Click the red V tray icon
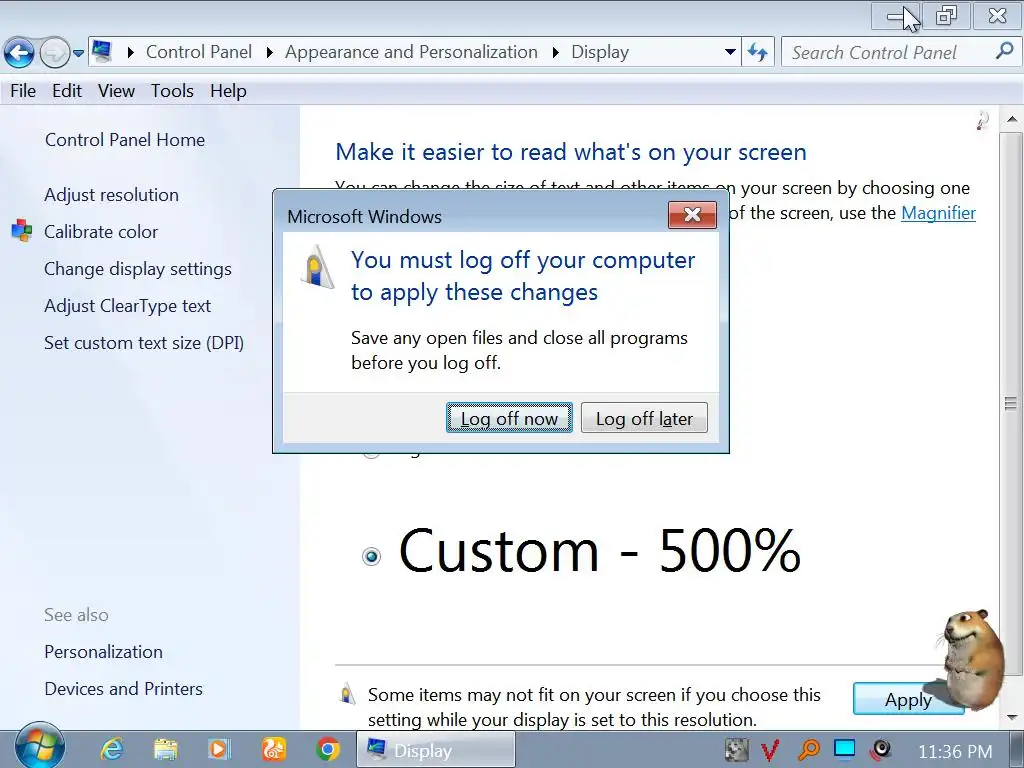 tap(771, 750)
